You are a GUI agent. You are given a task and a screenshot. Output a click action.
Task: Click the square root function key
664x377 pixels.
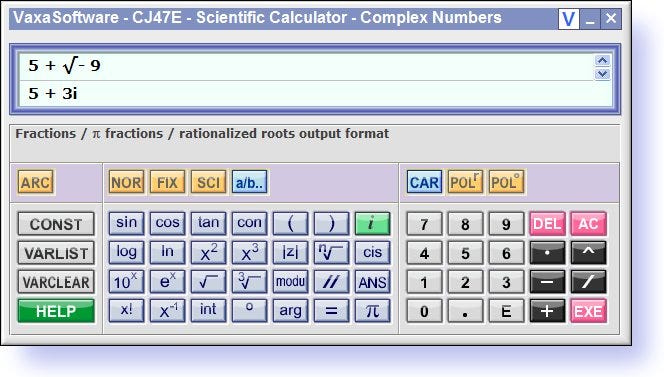pos(208,282)
